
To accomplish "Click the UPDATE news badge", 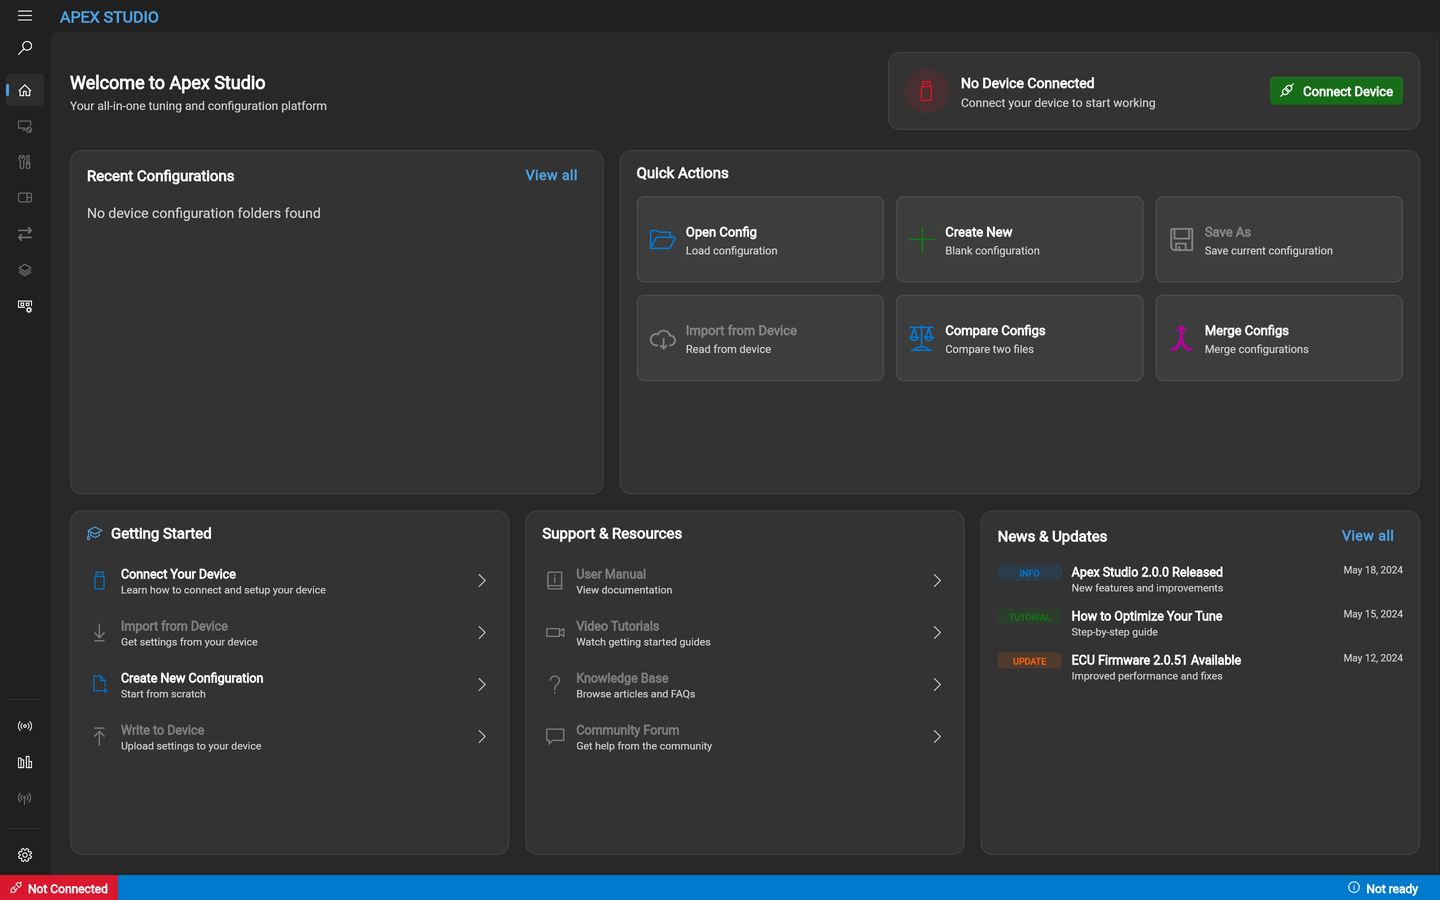I will tap(1029, 661).
